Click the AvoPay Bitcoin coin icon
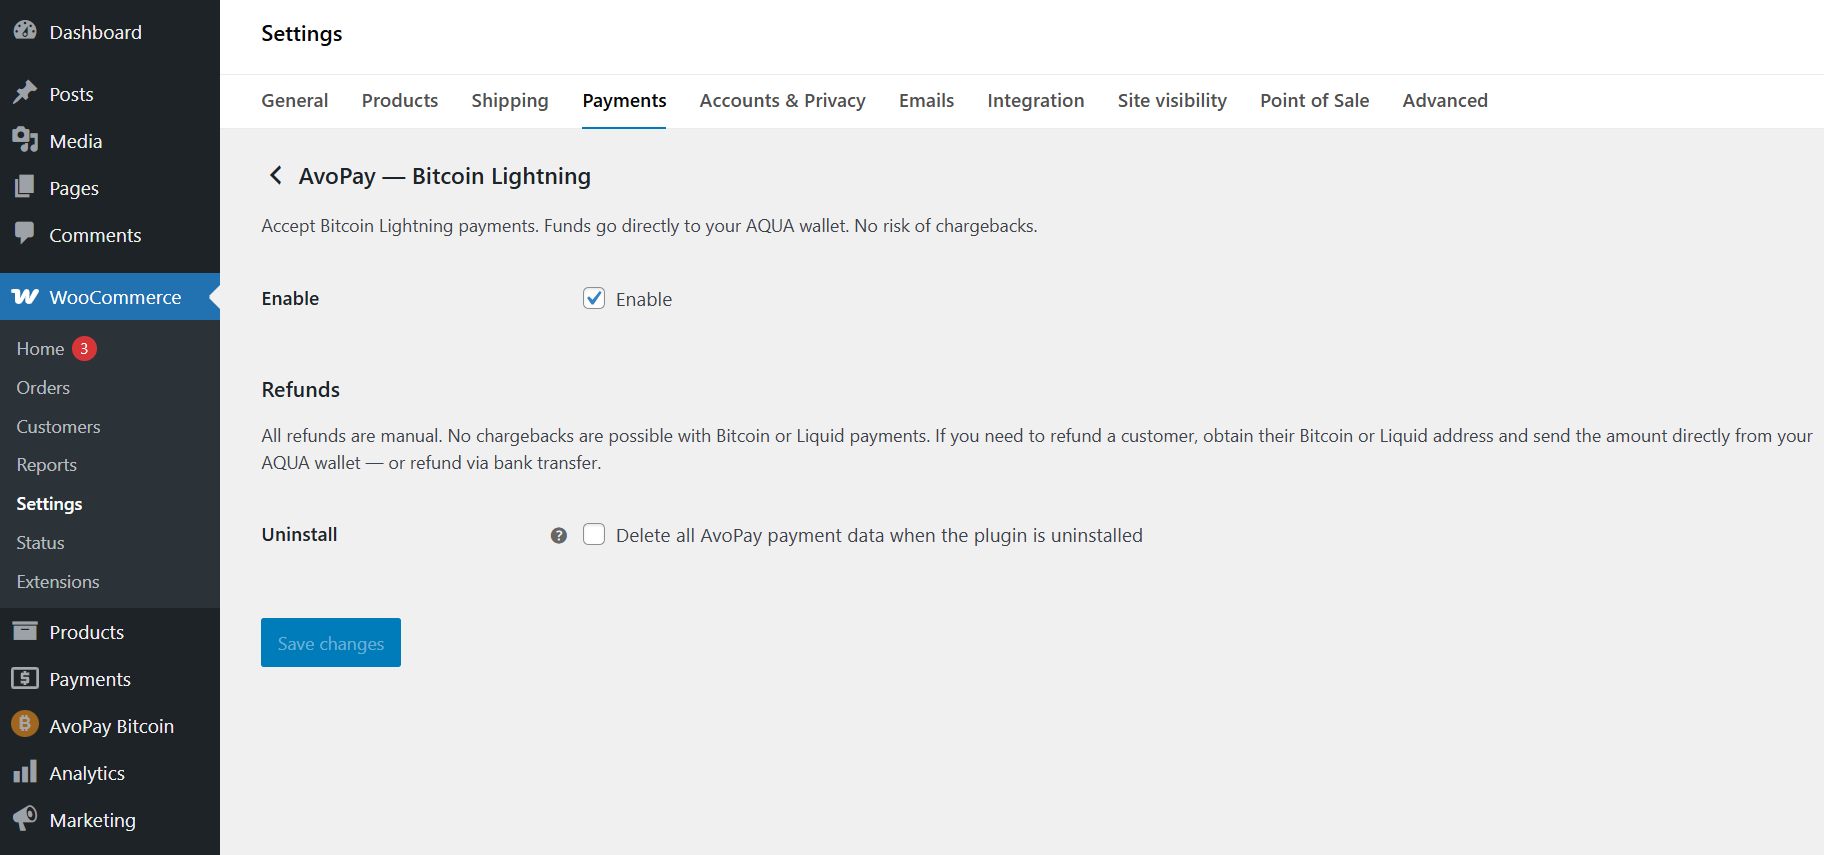Image resolution: width=1824 pixels, height=855 pixels. point(25,724)
